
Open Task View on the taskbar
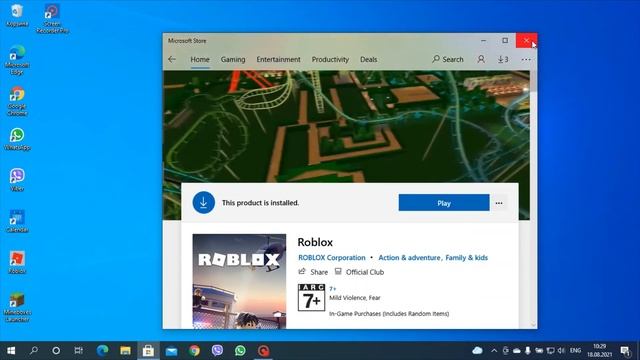point(78,351)
